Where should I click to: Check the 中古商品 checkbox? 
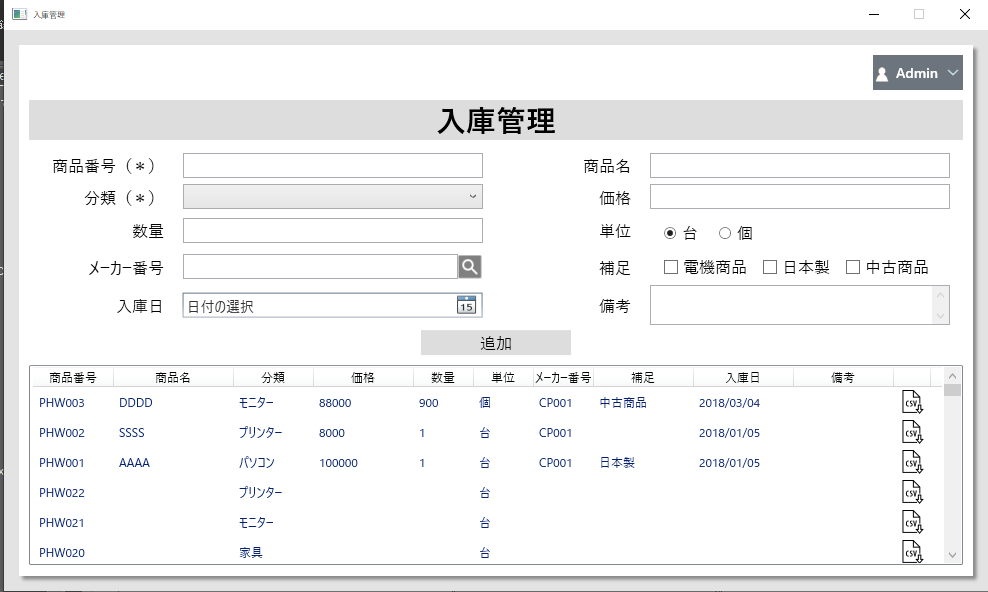pos(853,267)
